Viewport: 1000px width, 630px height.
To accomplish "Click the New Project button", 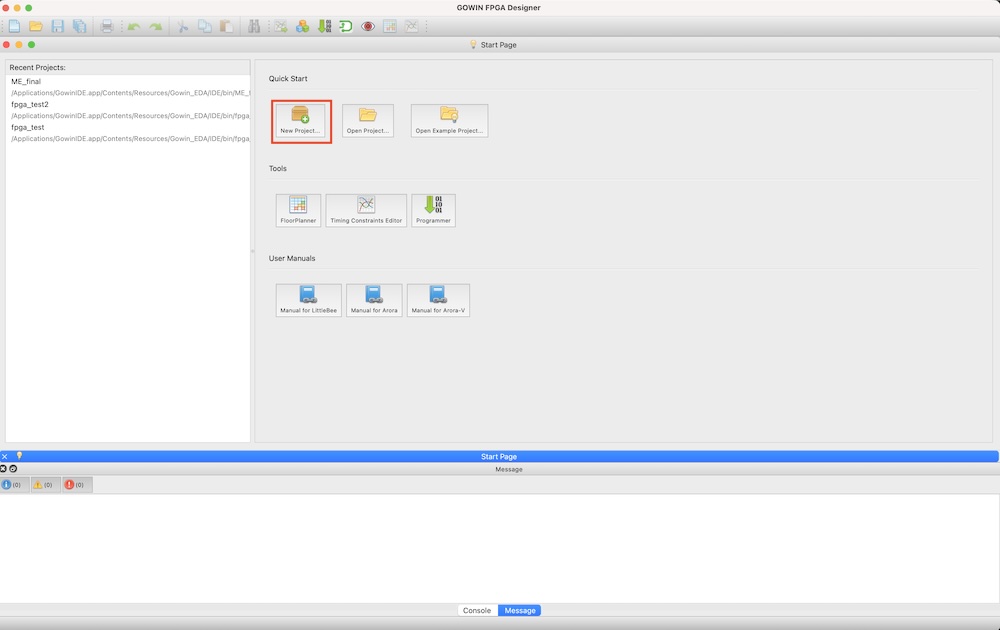I will point(301,120).
